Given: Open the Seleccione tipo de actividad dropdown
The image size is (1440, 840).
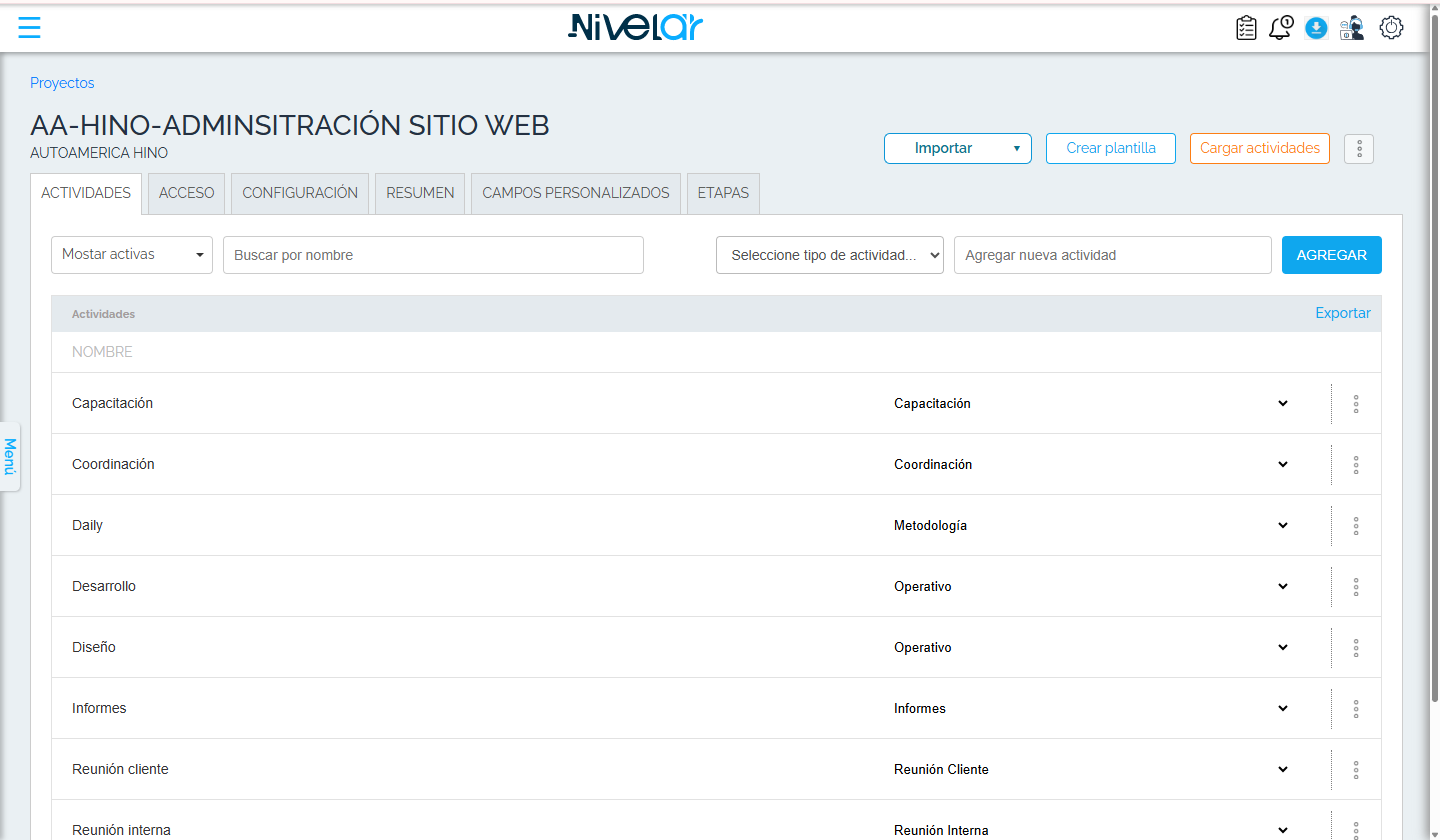Looking at the screenshot, I should 830,255.
